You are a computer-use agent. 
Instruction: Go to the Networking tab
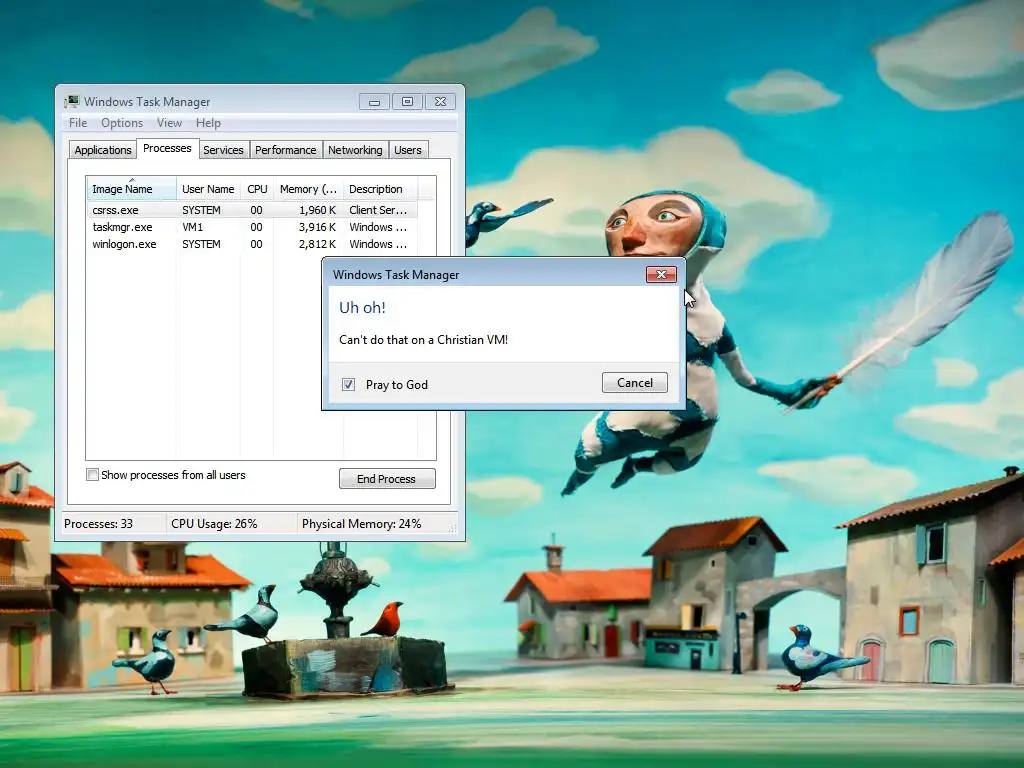coord(355,150)
